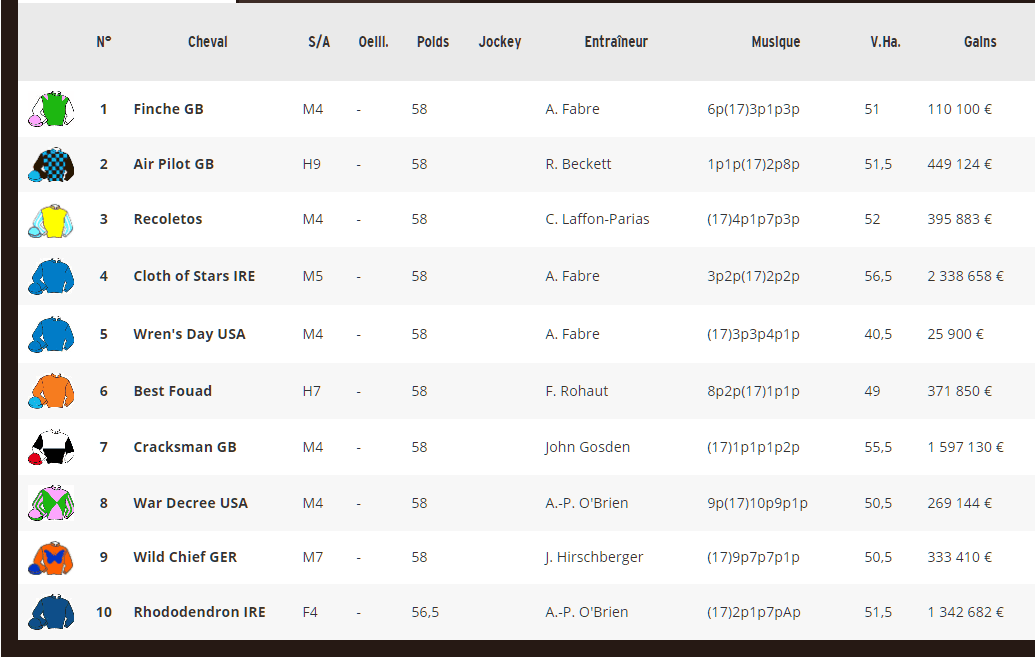This screenshot has height=657, width=1035.
Task: Select the Musique column header
Action: (776, 42)
